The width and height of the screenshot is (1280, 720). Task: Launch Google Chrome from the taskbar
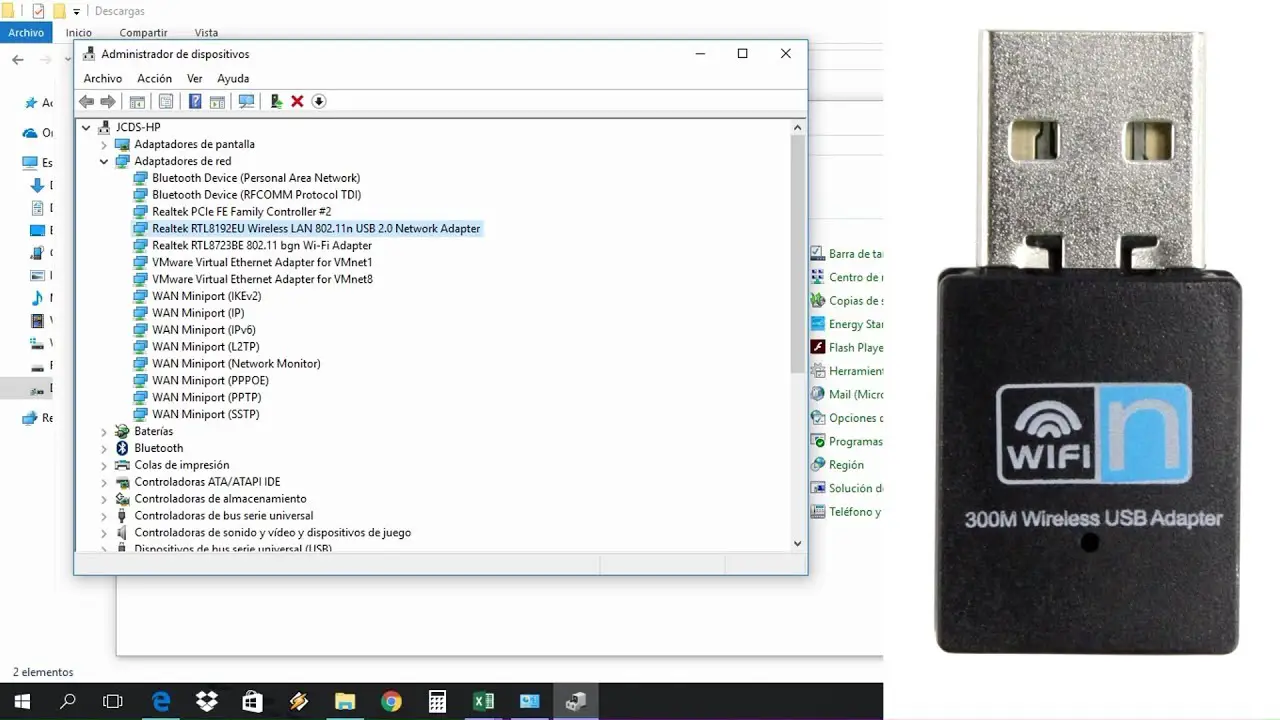click(391, 701)
